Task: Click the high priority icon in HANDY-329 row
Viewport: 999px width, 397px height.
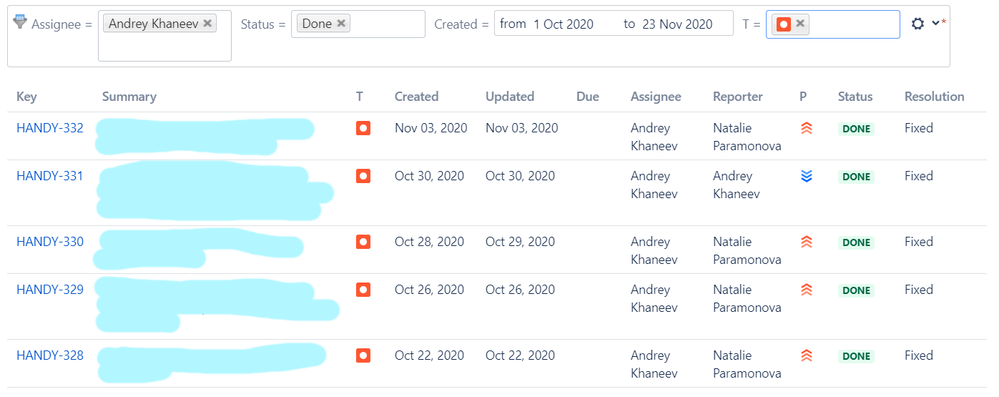Action: 807,290
